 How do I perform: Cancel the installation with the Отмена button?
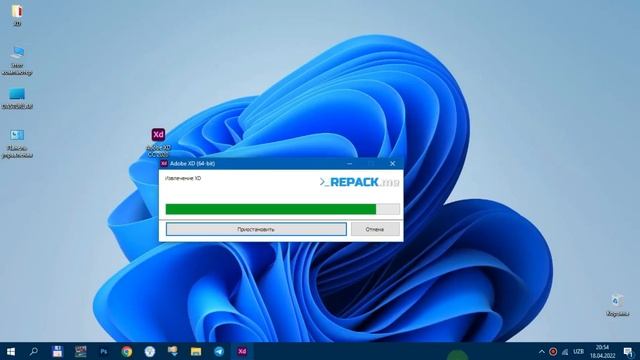(375, 229)
